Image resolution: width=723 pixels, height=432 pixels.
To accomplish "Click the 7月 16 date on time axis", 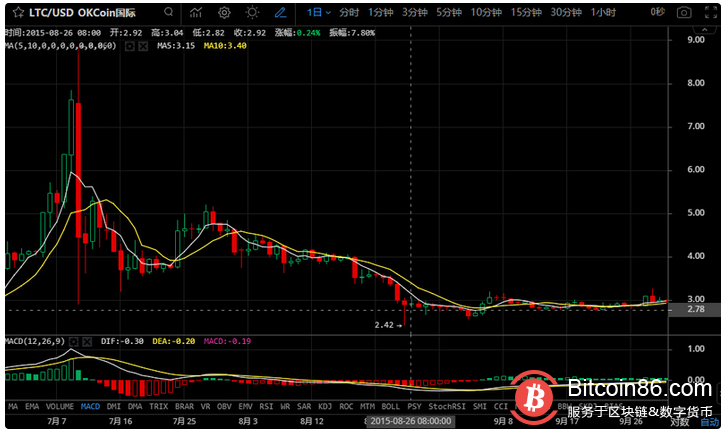I will click(120, 421).
